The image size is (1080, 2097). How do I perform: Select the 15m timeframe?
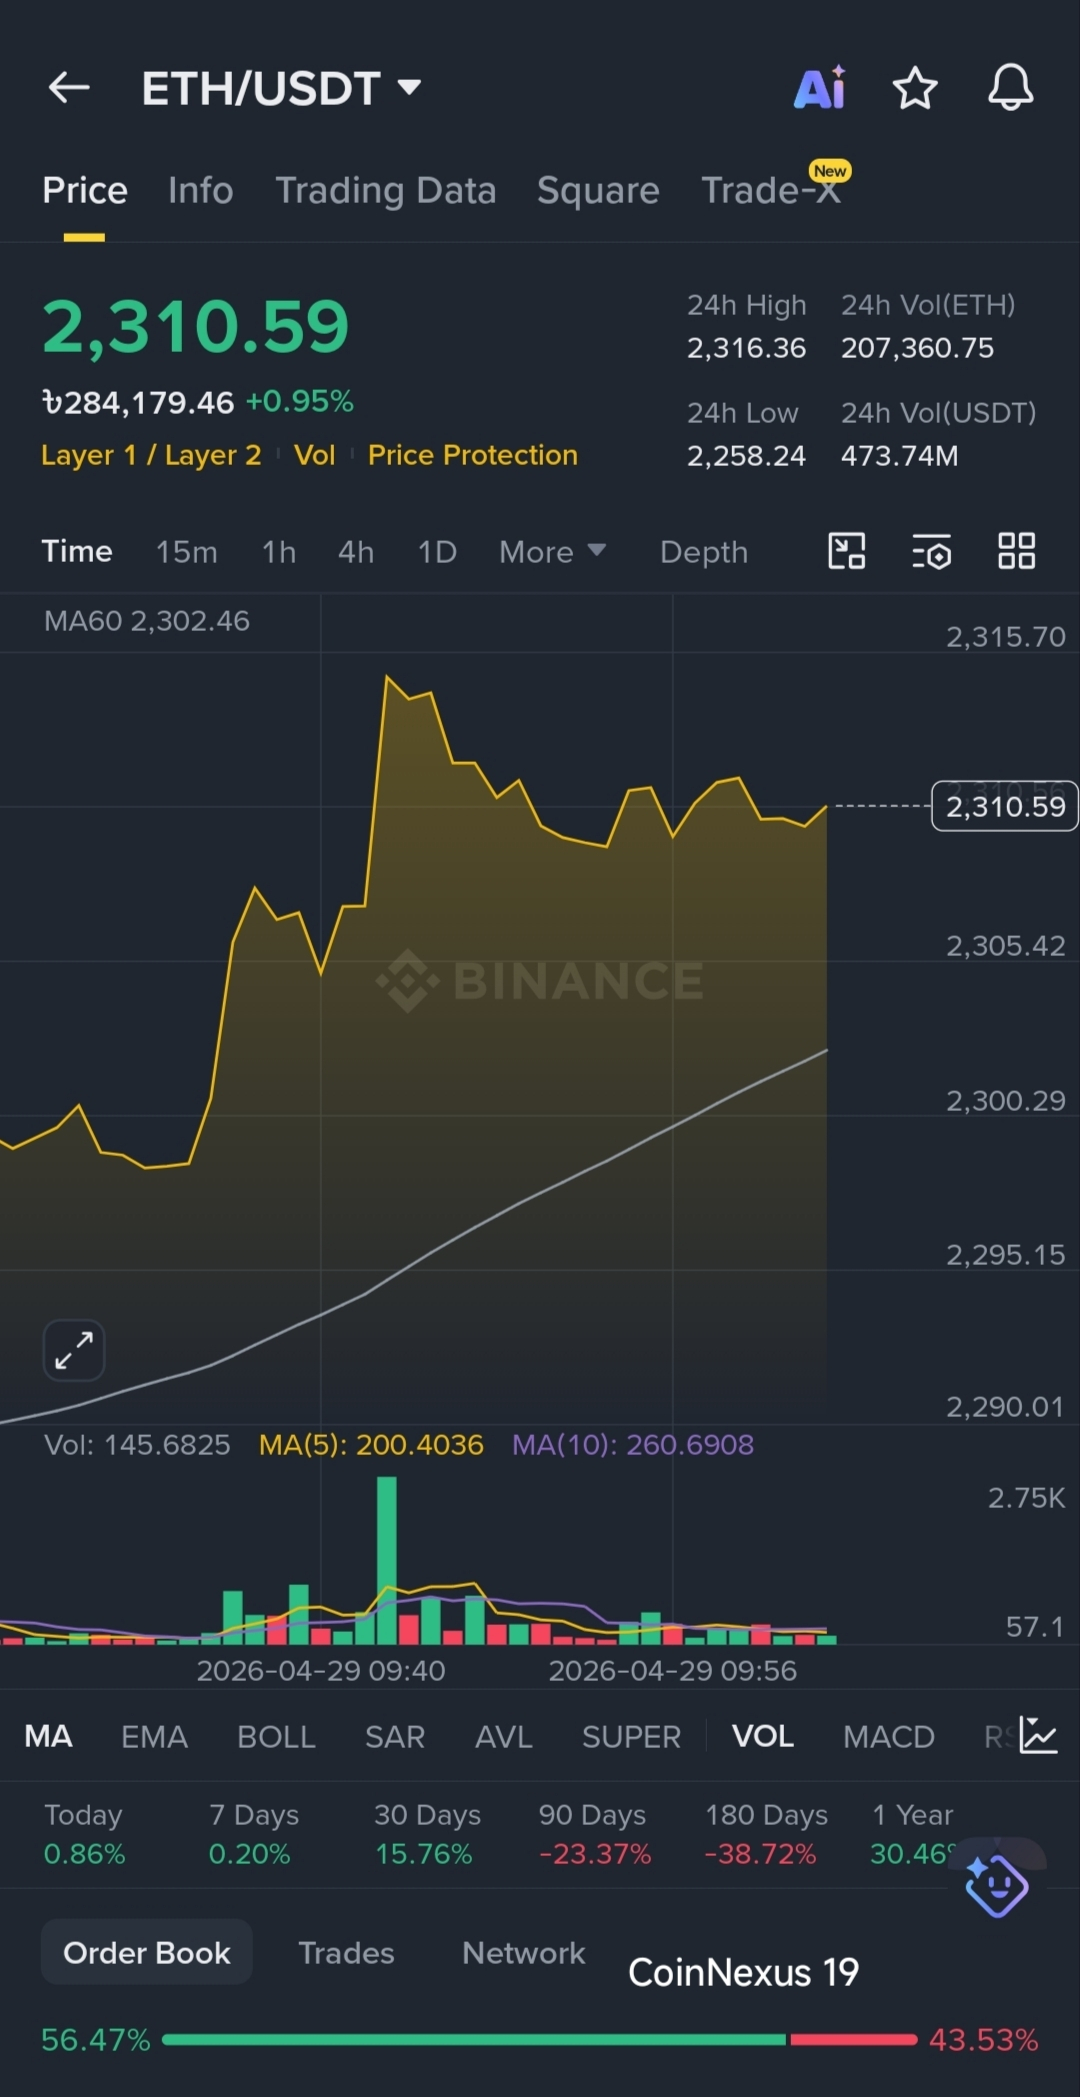pos(186,552)
